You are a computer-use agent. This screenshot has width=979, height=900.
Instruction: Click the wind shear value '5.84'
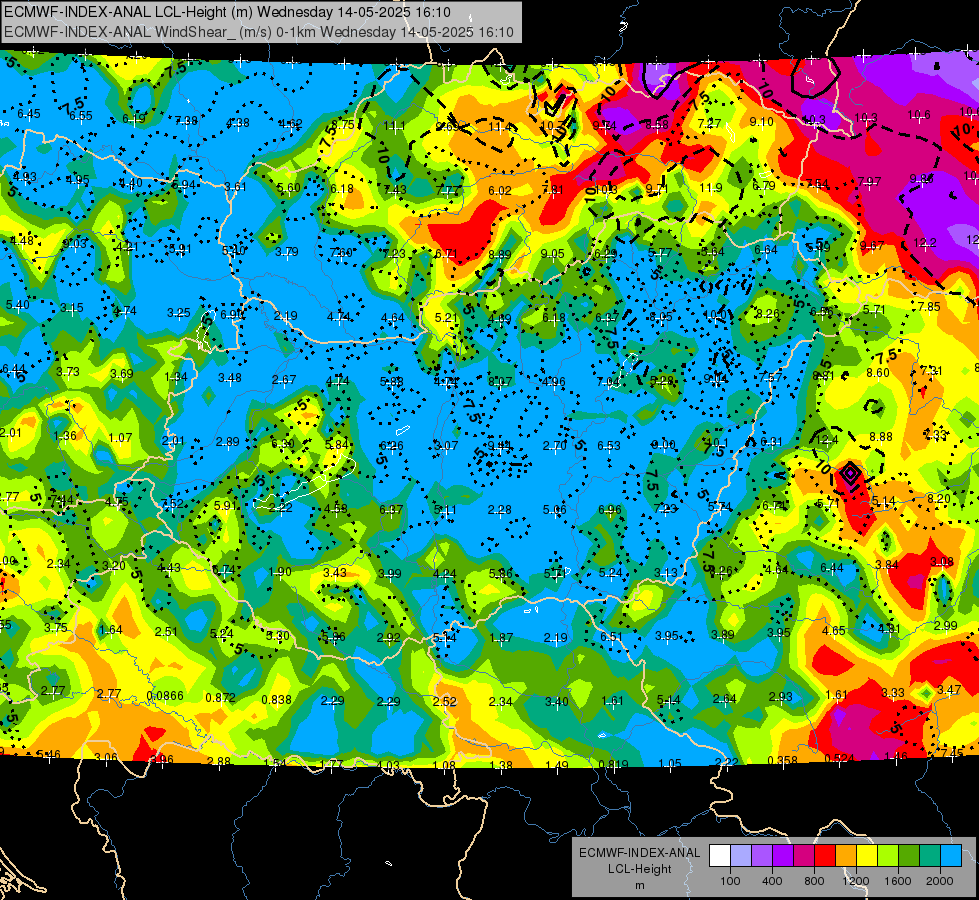337,444
